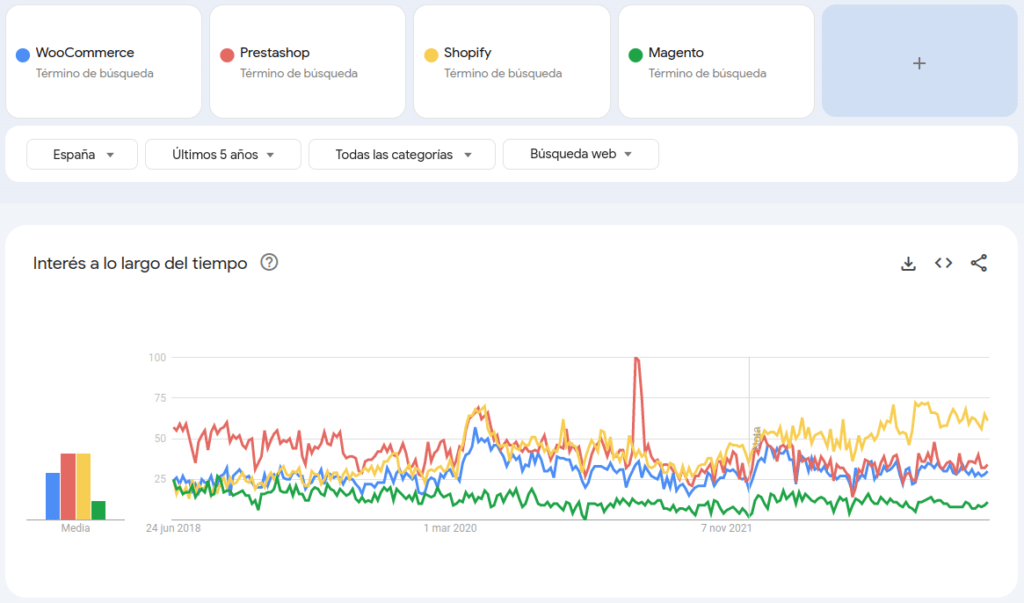Click the red Prestashop peak at 100
This screenshot has height=603, width=1024.
point(637,358)
